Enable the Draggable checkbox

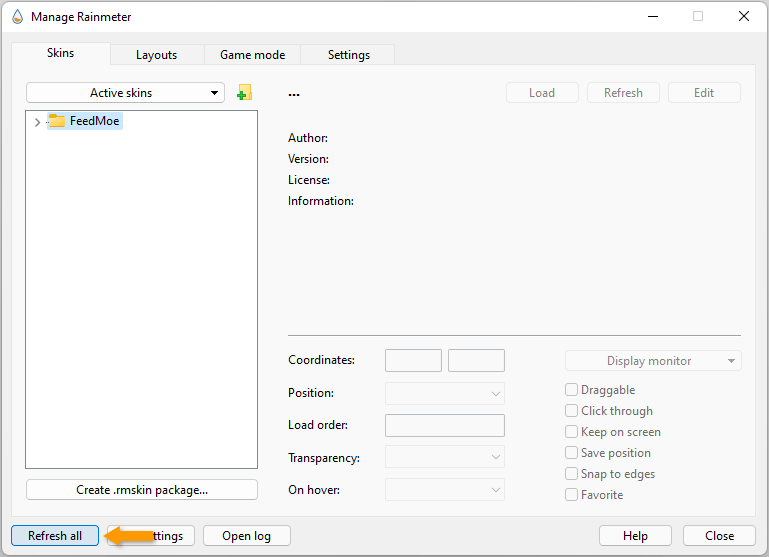click(571, 390)
